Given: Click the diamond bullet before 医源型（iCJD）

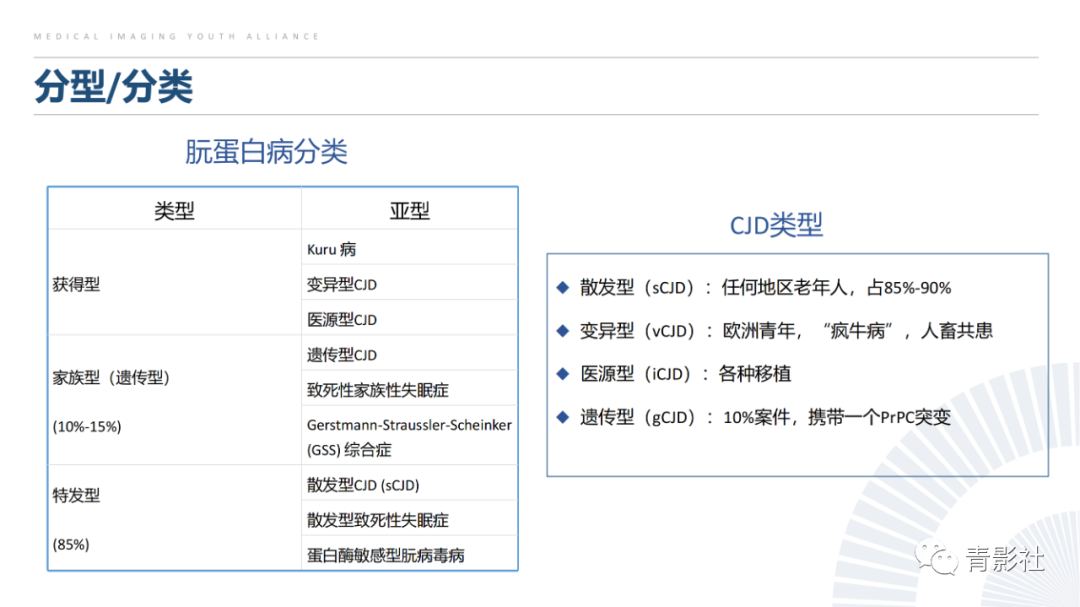Looking at the screenshot, I should click(563, 374).
